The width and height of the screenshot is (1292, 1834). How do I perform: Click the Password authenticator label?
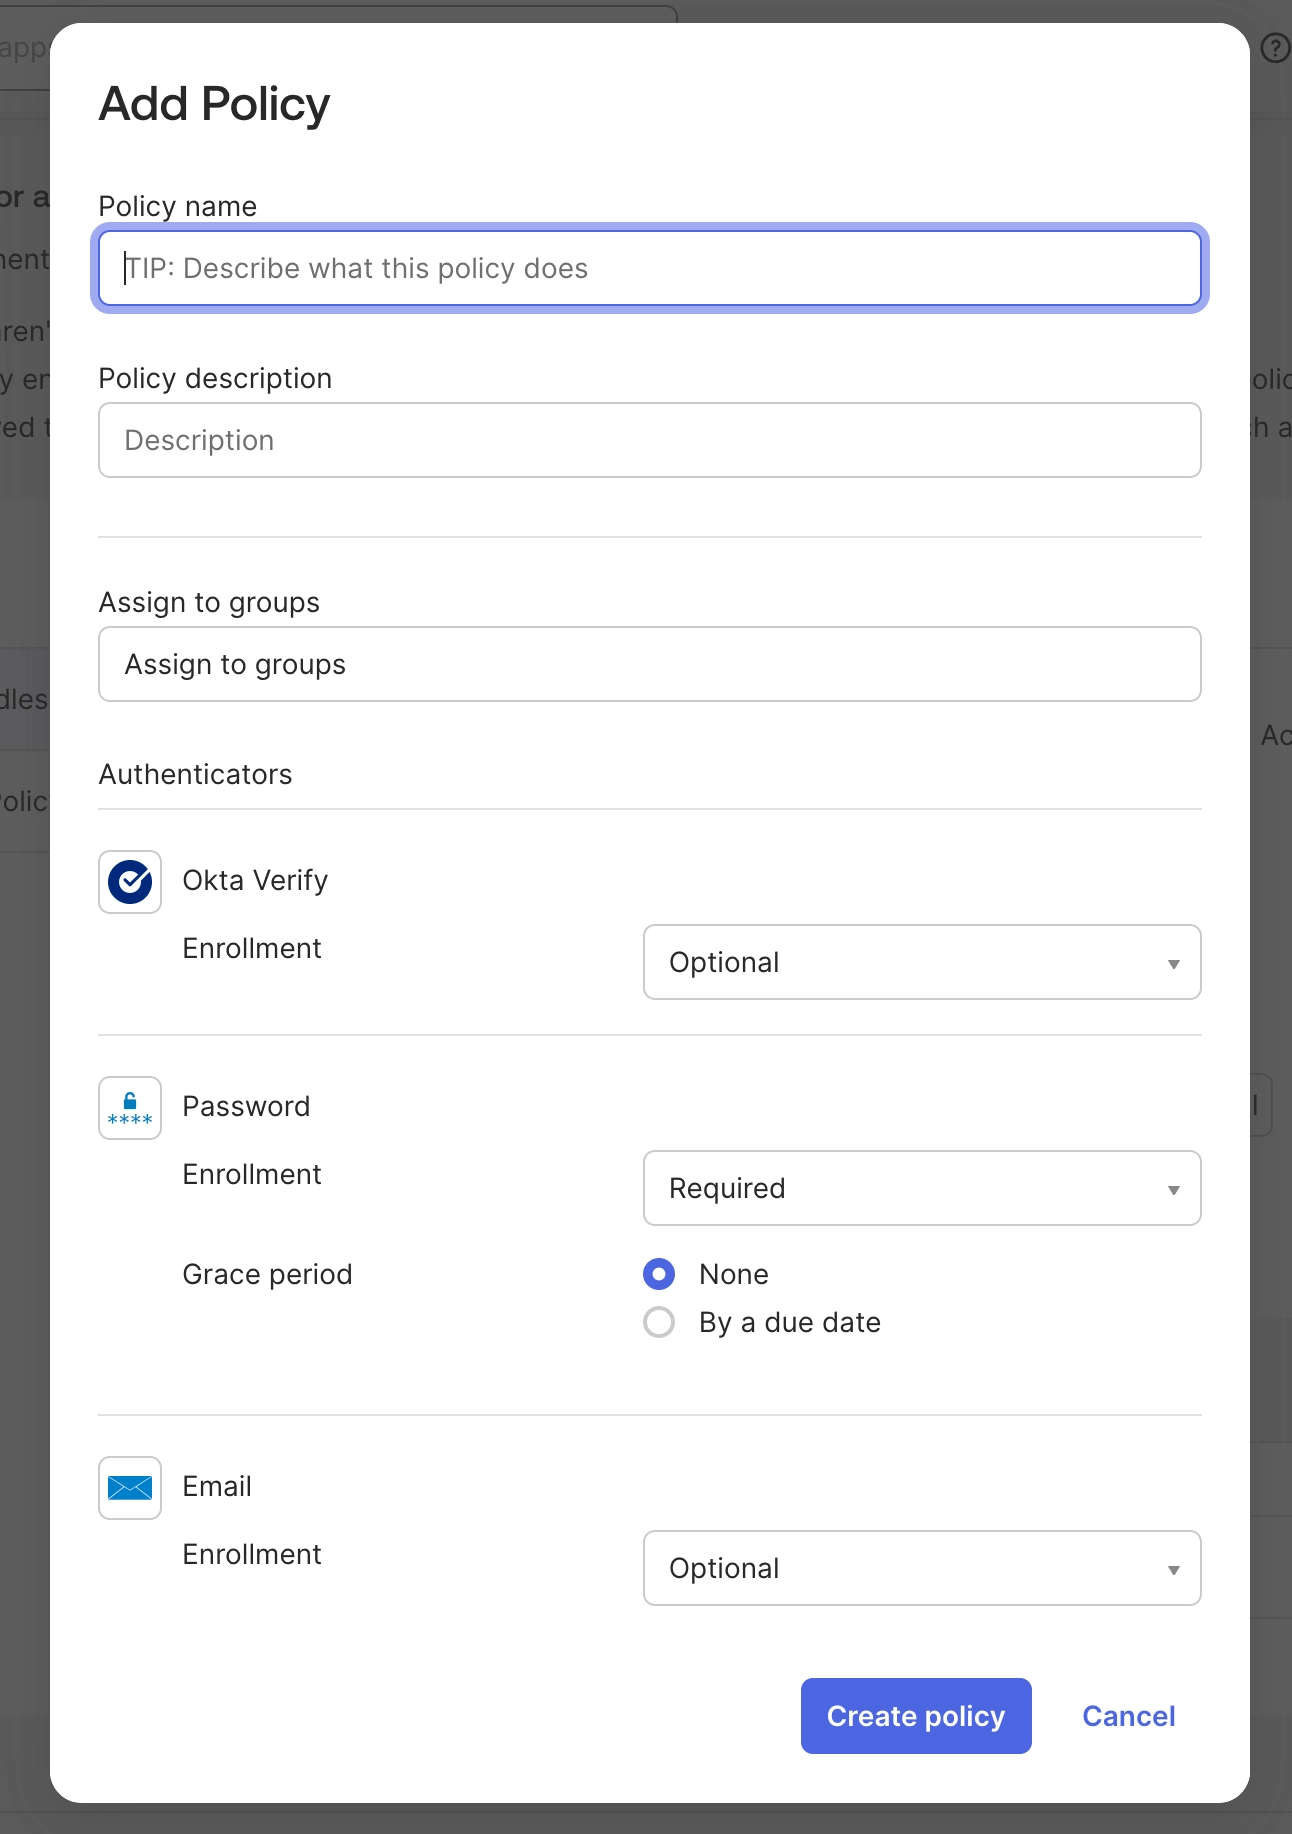pyautogui.click(x=246, y=1106)
